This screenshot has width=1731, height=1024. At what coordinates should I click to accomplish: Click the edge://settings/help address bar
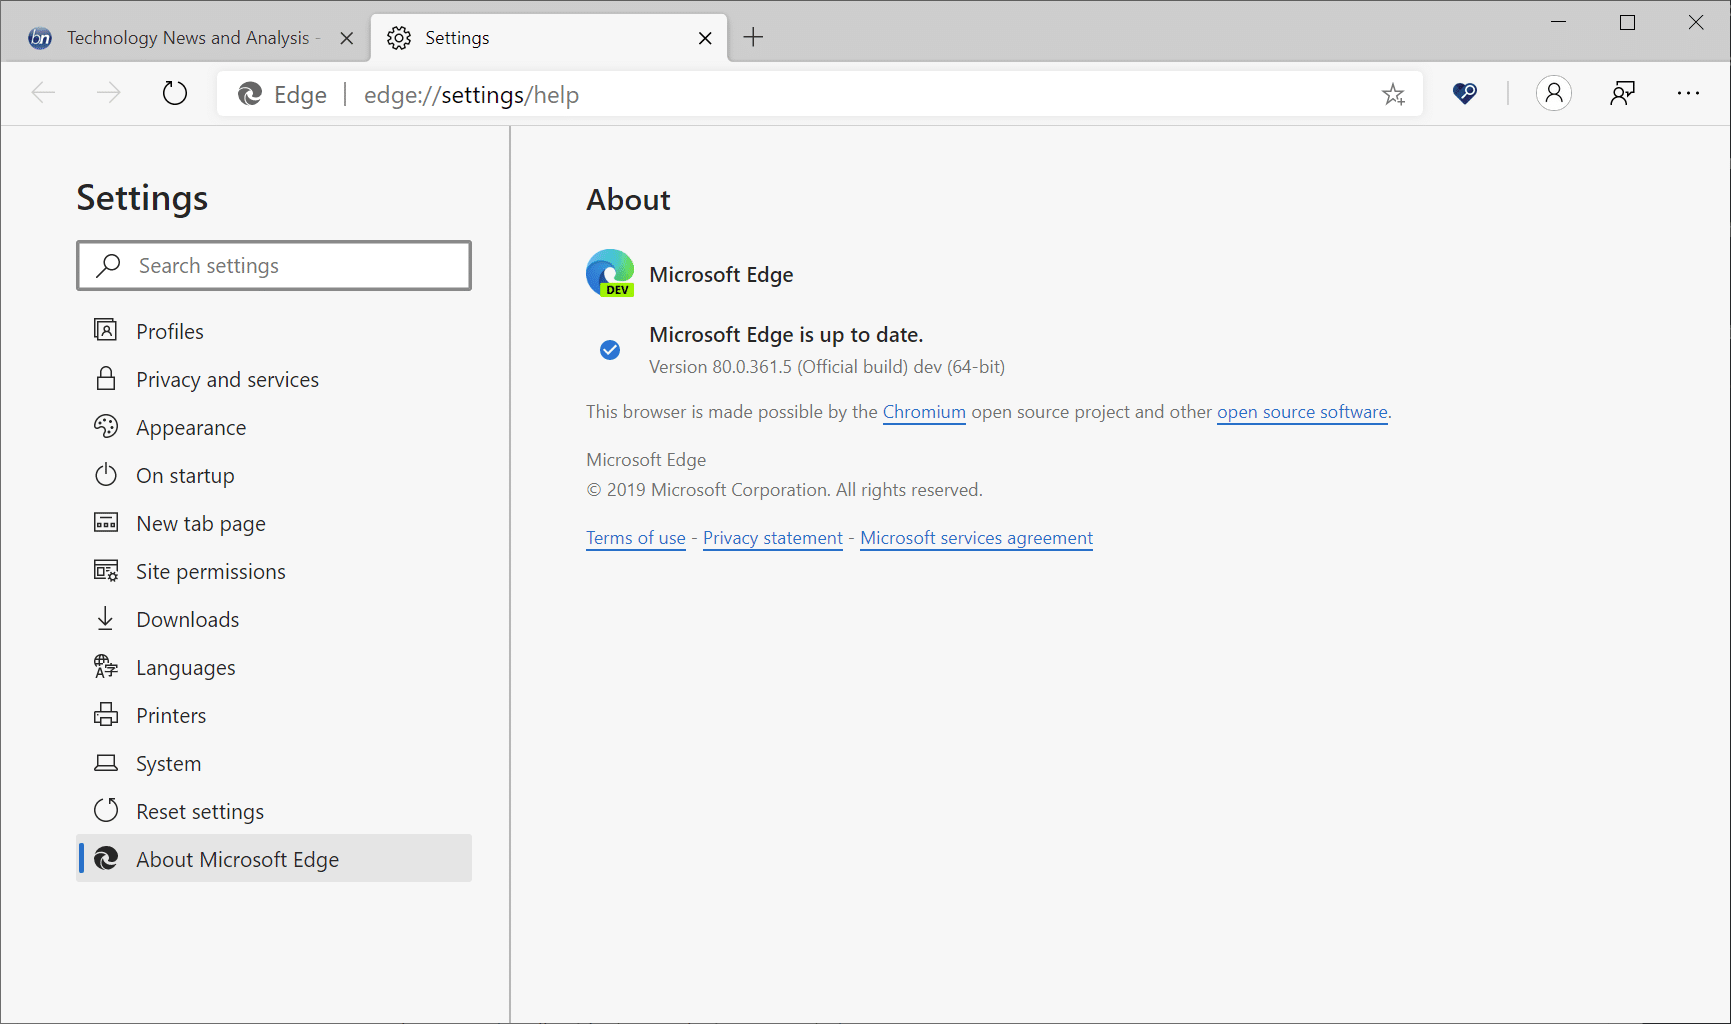pos(800,95)
